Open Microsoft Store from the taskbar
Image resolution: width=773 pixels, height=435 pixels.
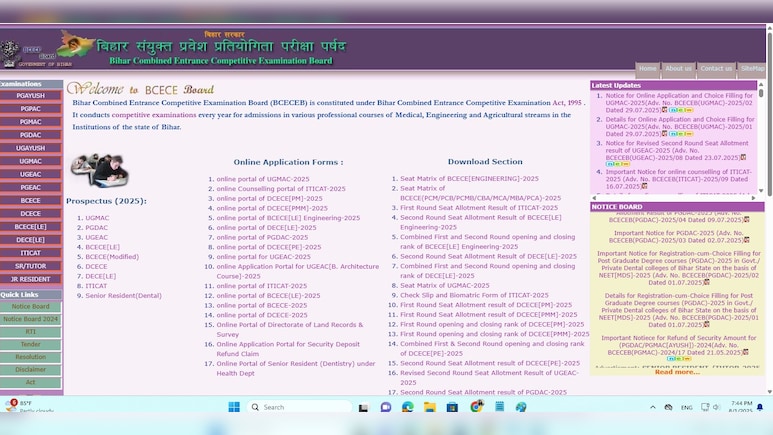452,407
